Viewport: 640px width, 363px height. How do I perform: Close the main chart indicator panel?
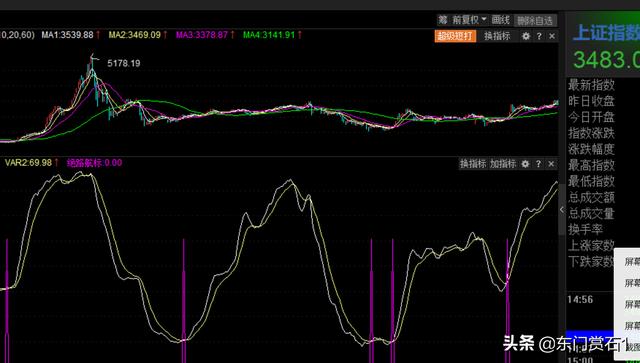552,36
